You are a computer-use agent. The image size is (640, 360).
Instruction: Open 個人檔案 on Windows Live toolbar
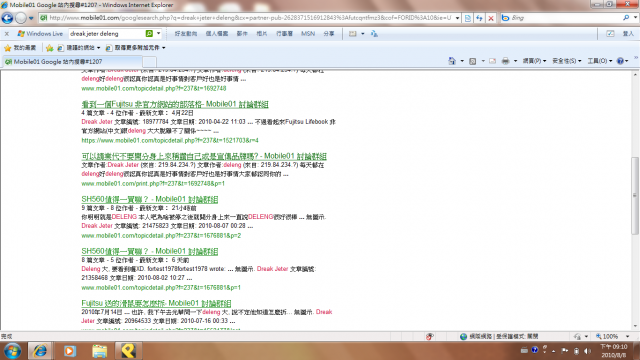[x=216, y=34]
